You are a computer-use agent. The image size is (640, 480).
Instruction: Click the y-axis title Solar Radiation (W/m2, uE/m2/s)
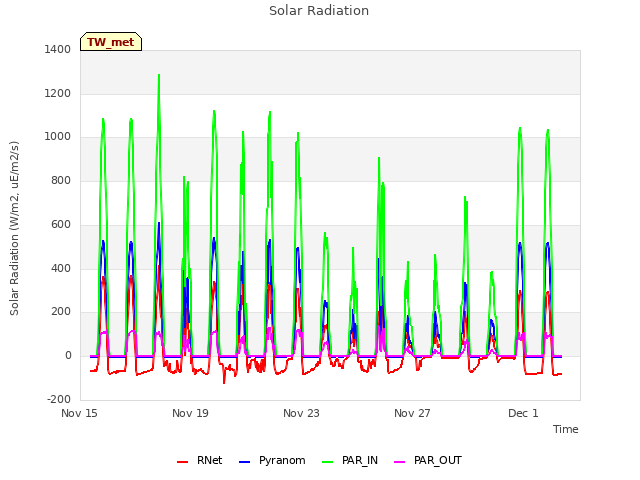pyautogui.click(x=14, y=228)
